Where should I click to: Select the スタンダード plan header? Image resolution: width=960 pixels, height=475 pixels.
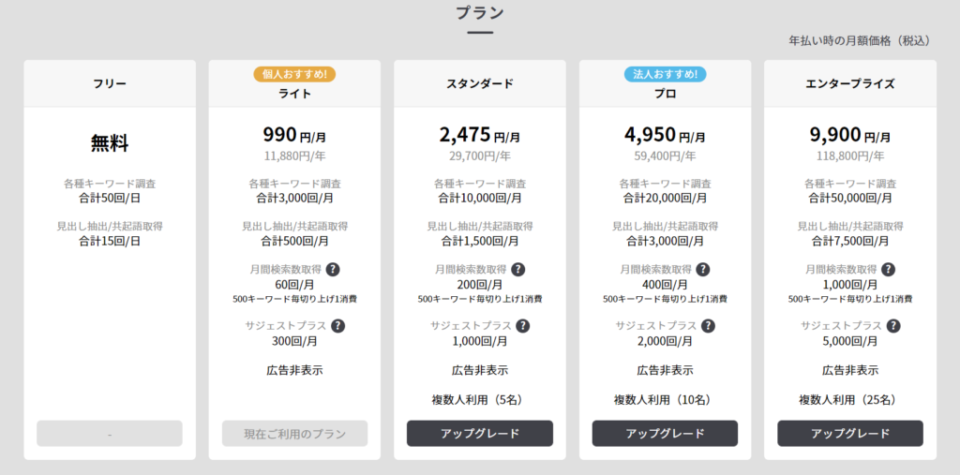pyautogui.click(x=480, y=84)
